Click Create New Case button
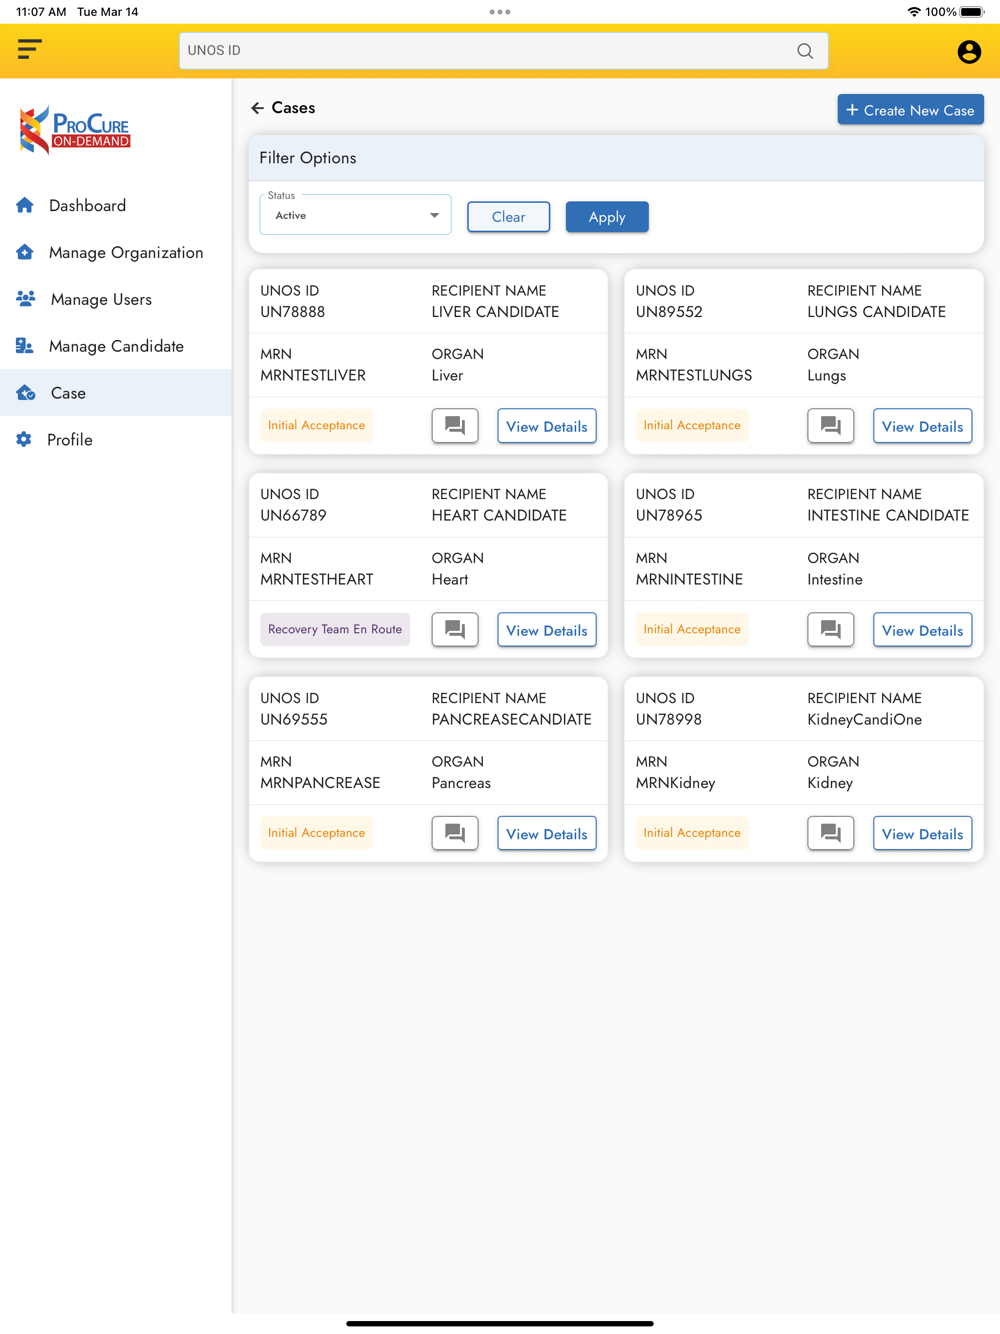This screenshot has height=1334, width=1000. pos(910,110)
